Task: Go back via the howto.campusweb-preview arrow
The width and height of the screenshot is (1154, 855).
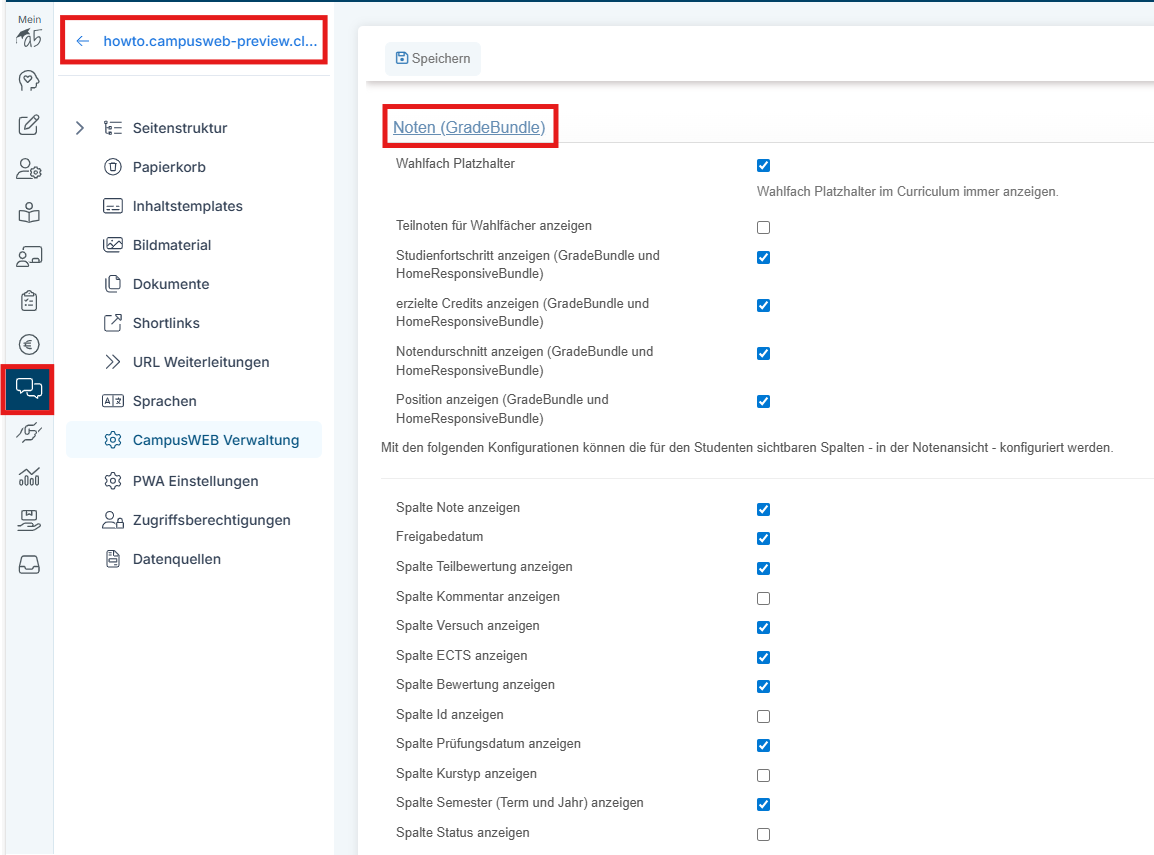Action: [x=83, y=41]
